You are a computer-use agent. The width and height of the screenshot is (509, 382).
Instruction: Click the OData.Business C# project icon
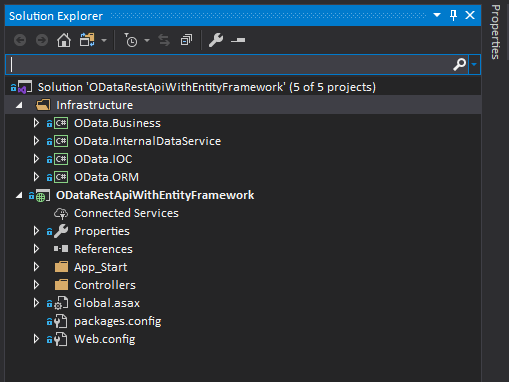pyautogui.click(x=61, y=123)
